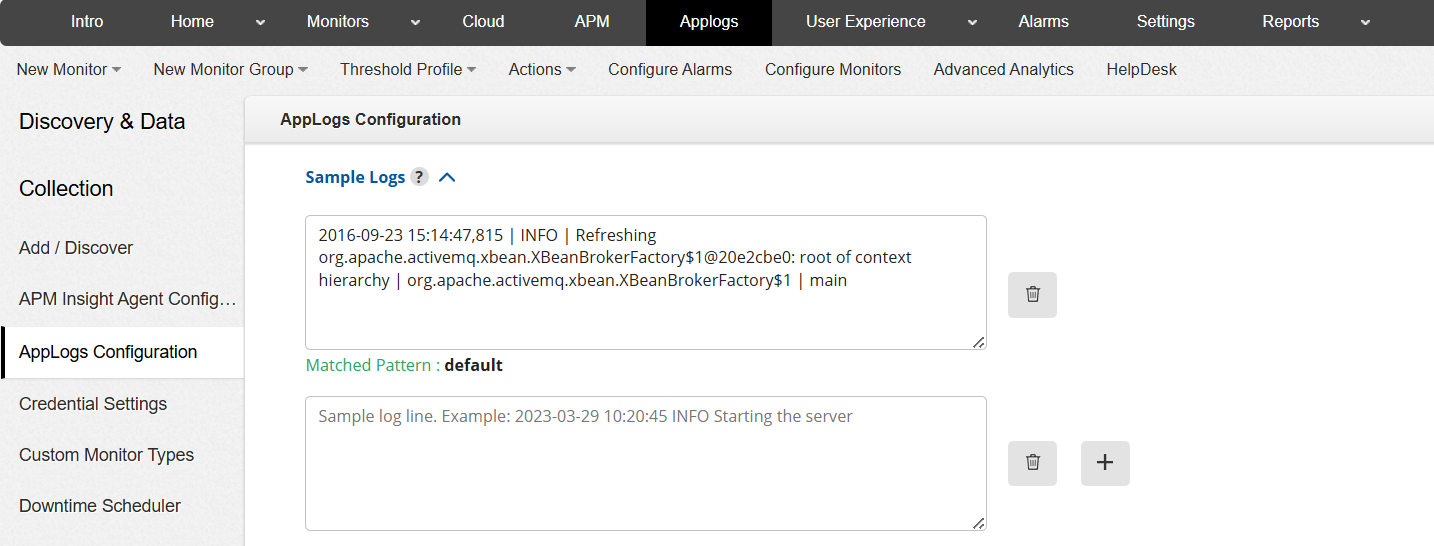Screen dimensions: 1434x546
Task: Open the New Monitor Group dropdown
Action: click(230, 69)
